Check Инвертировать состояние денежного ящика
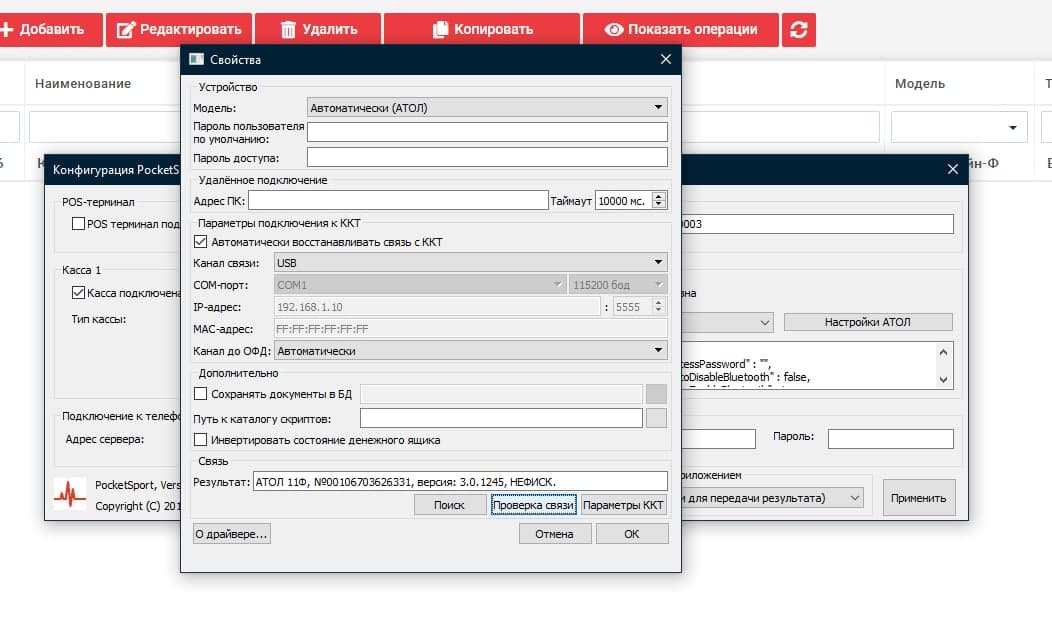1052x622 pixels. tap(200, 440)
